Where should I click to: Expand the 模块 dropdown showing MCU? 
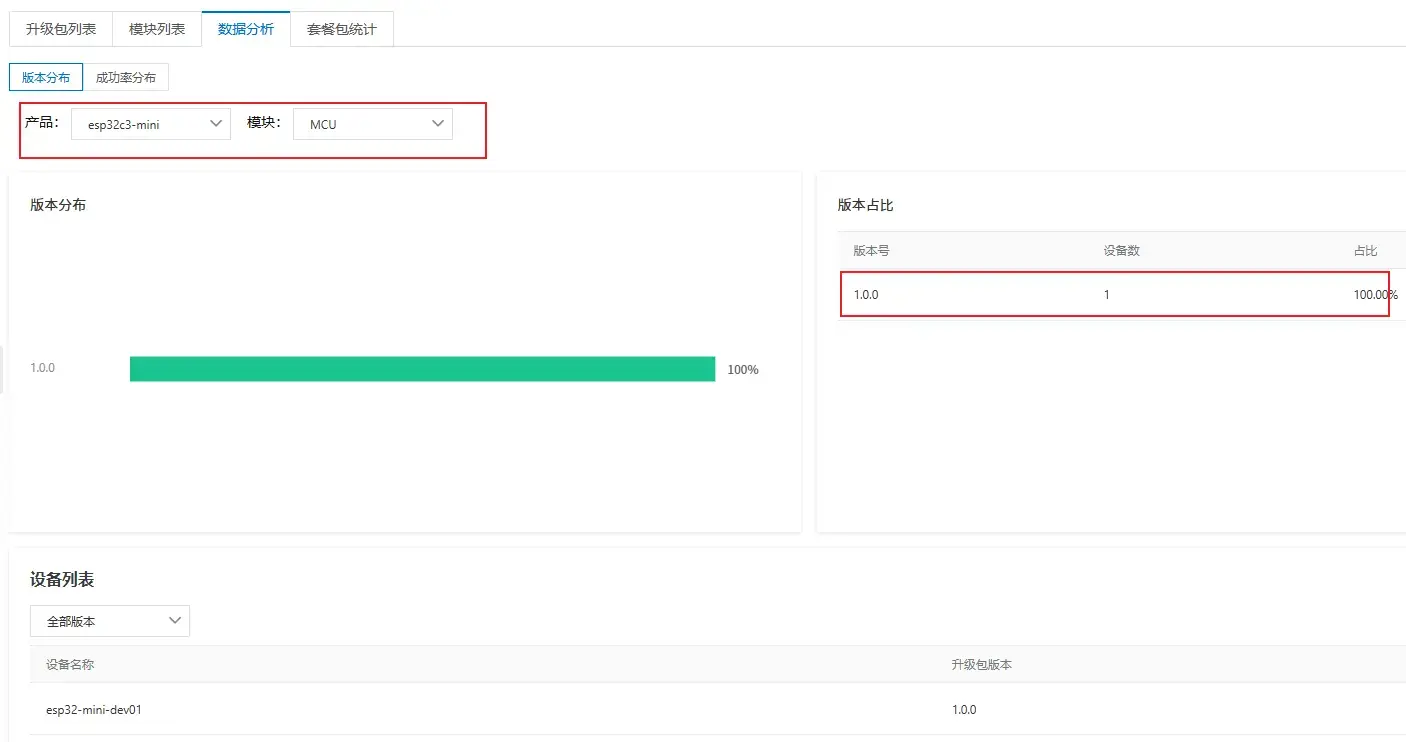click(x=372, y=124)
